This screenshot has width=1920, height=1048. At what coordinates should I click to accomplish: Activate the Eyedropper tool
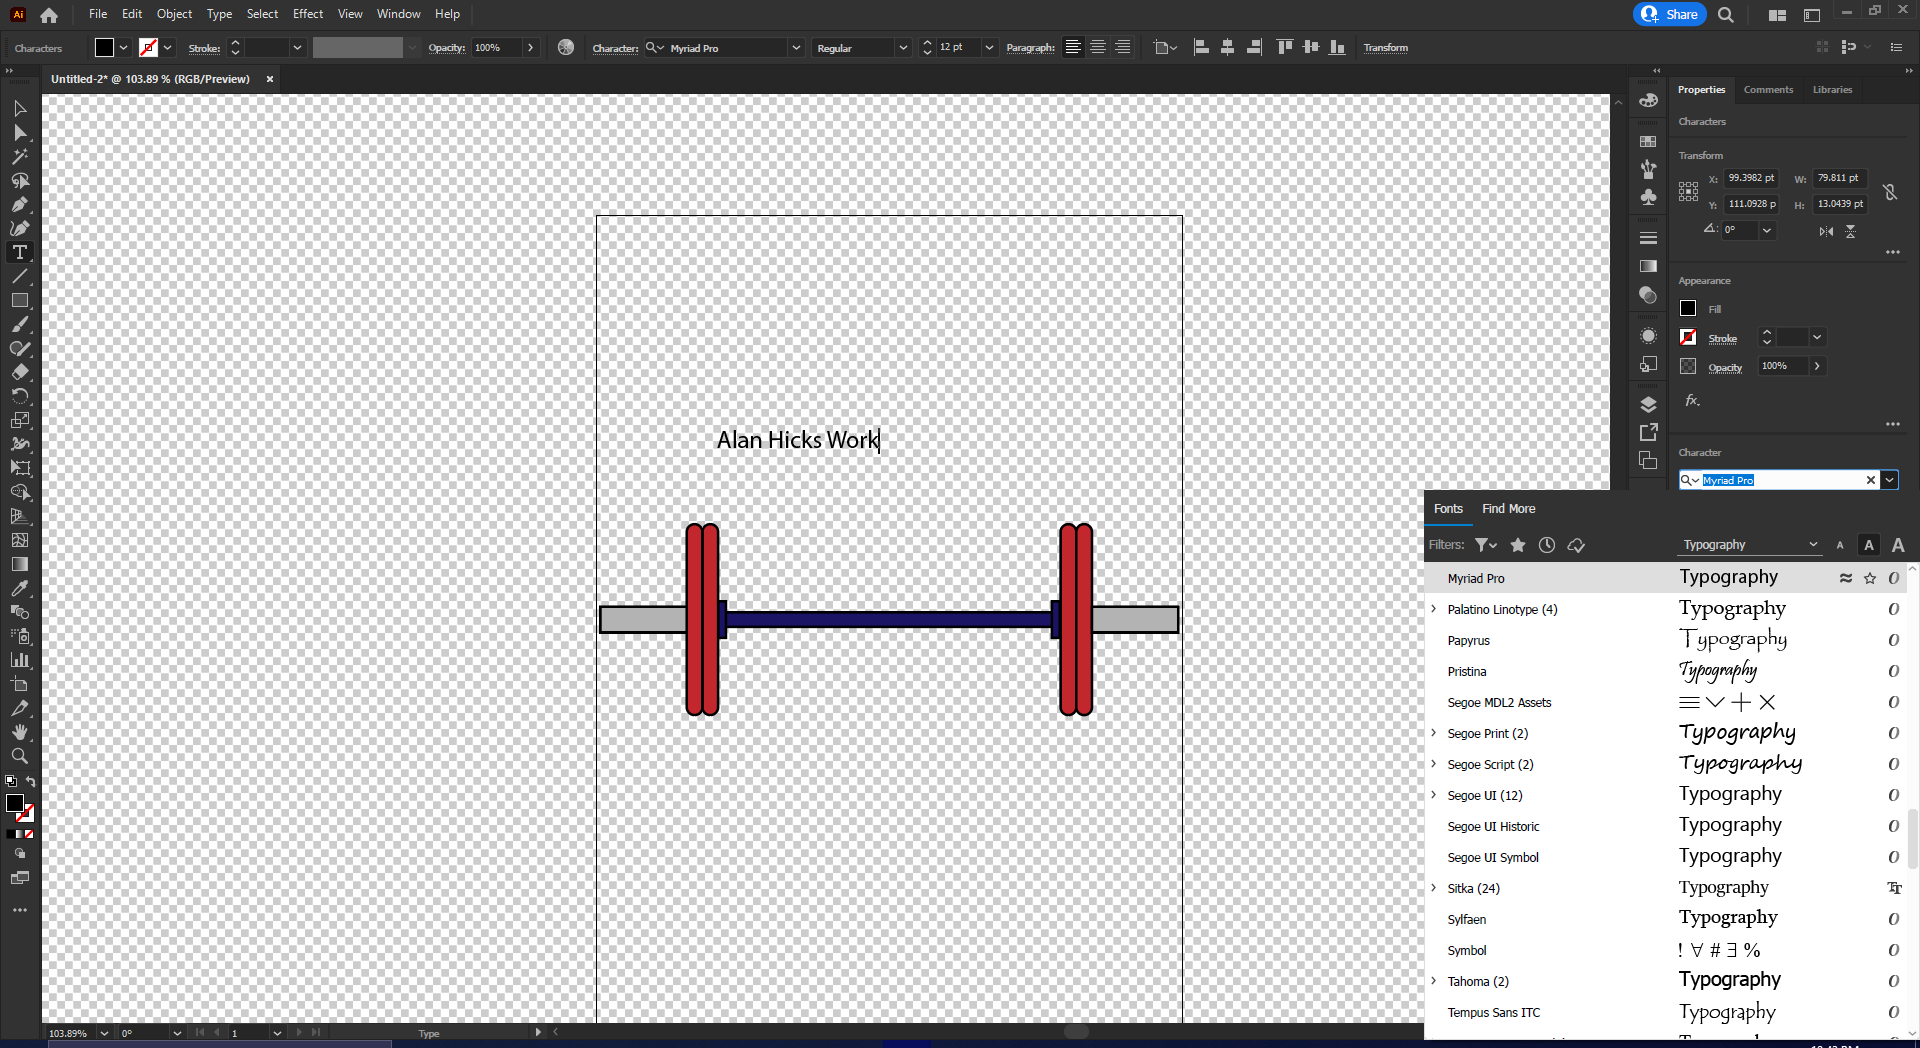(x=20, y=589)
